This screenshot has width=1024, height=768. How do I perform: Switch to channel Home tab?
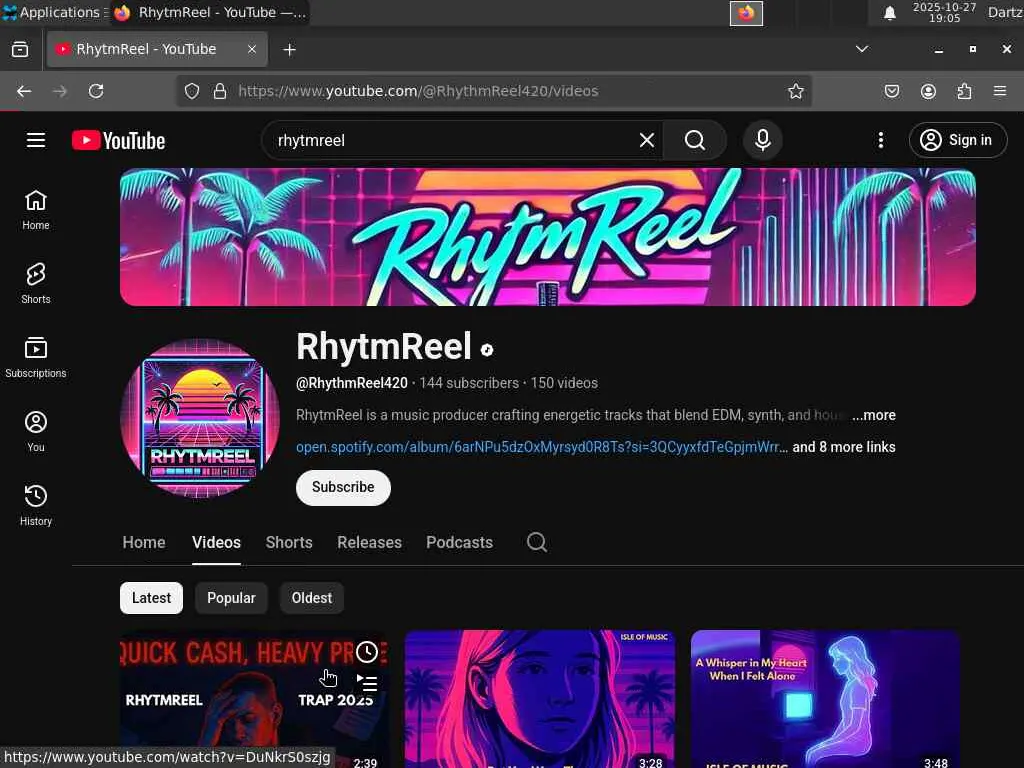(x=144, y=542)
